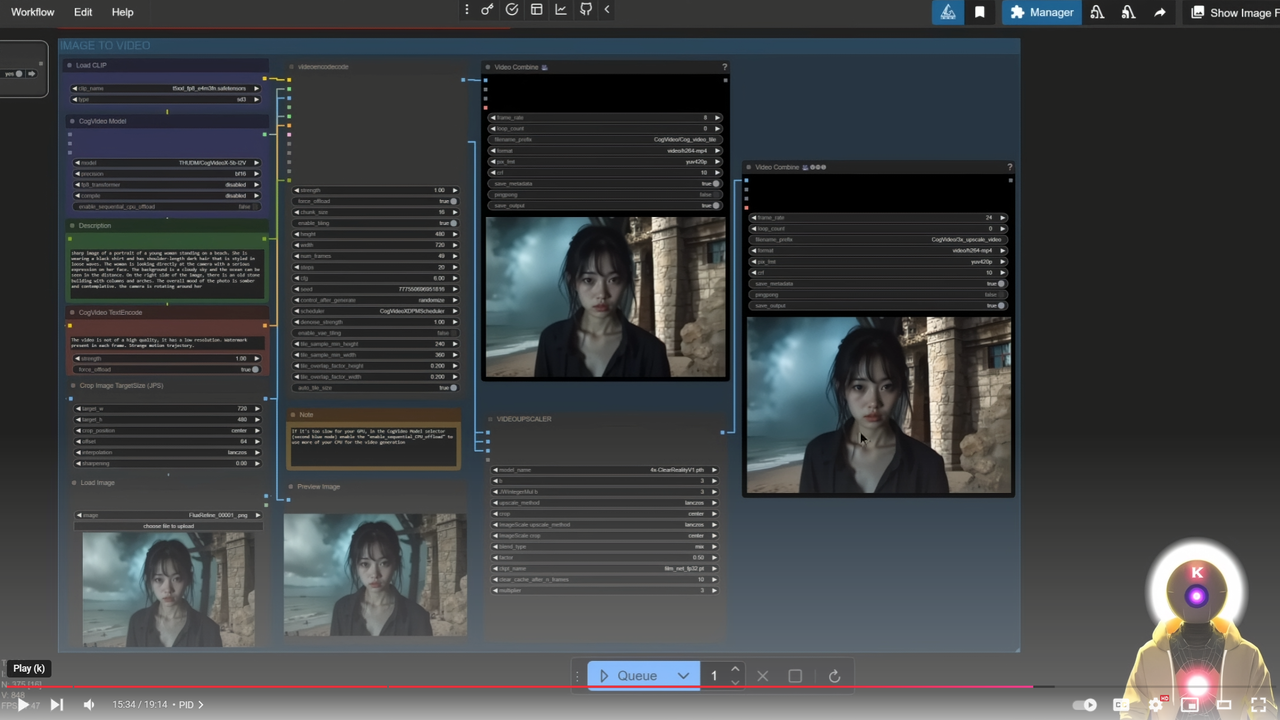Open the clip_name dropdown in Load CLIP
This screenshot has width=1280, height=720.
166,88
